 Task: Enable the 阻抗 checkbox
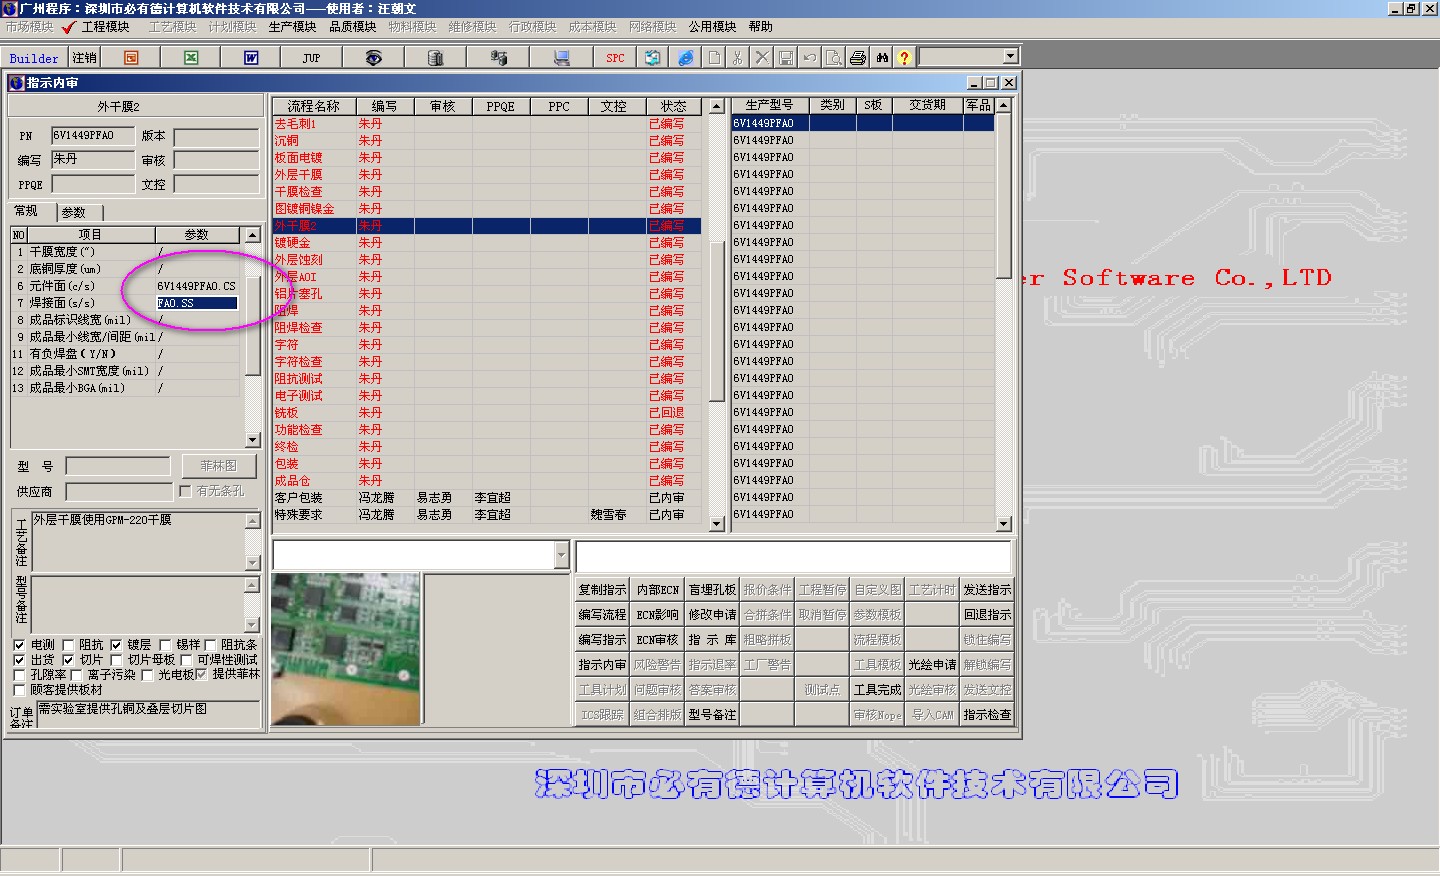click(x=68, y=645)
